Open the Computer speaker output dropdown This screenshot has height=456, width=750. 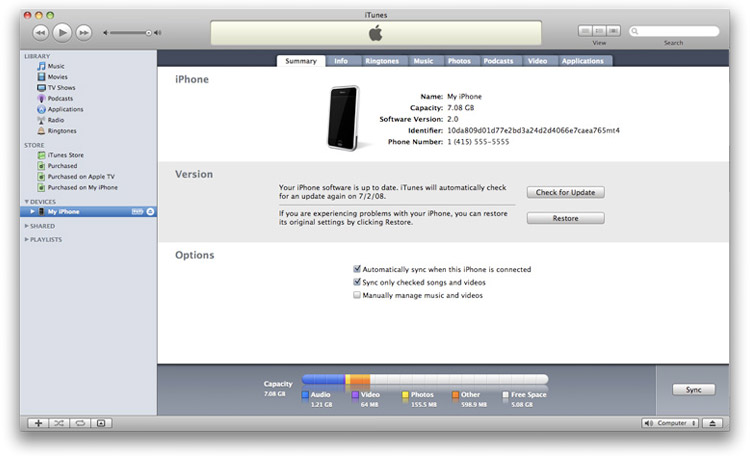[670, 423]
